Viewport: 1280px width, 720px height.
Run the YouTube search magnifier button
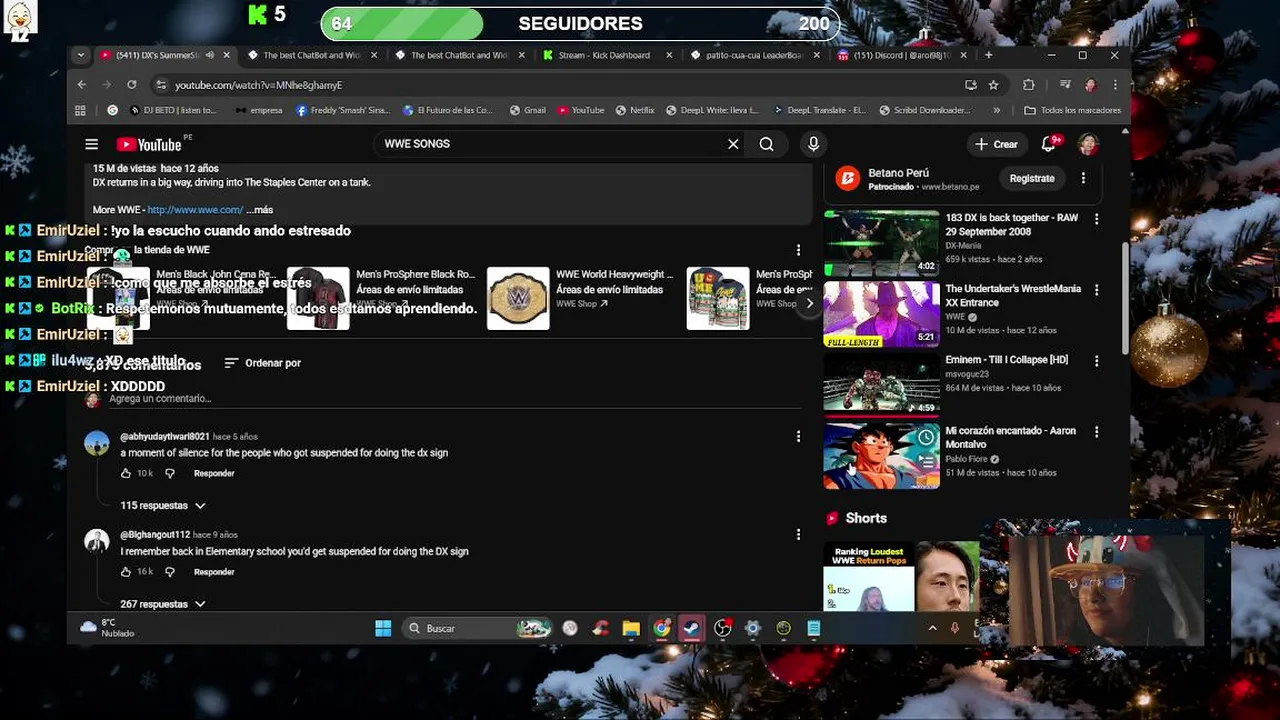[x=766, y=144]
